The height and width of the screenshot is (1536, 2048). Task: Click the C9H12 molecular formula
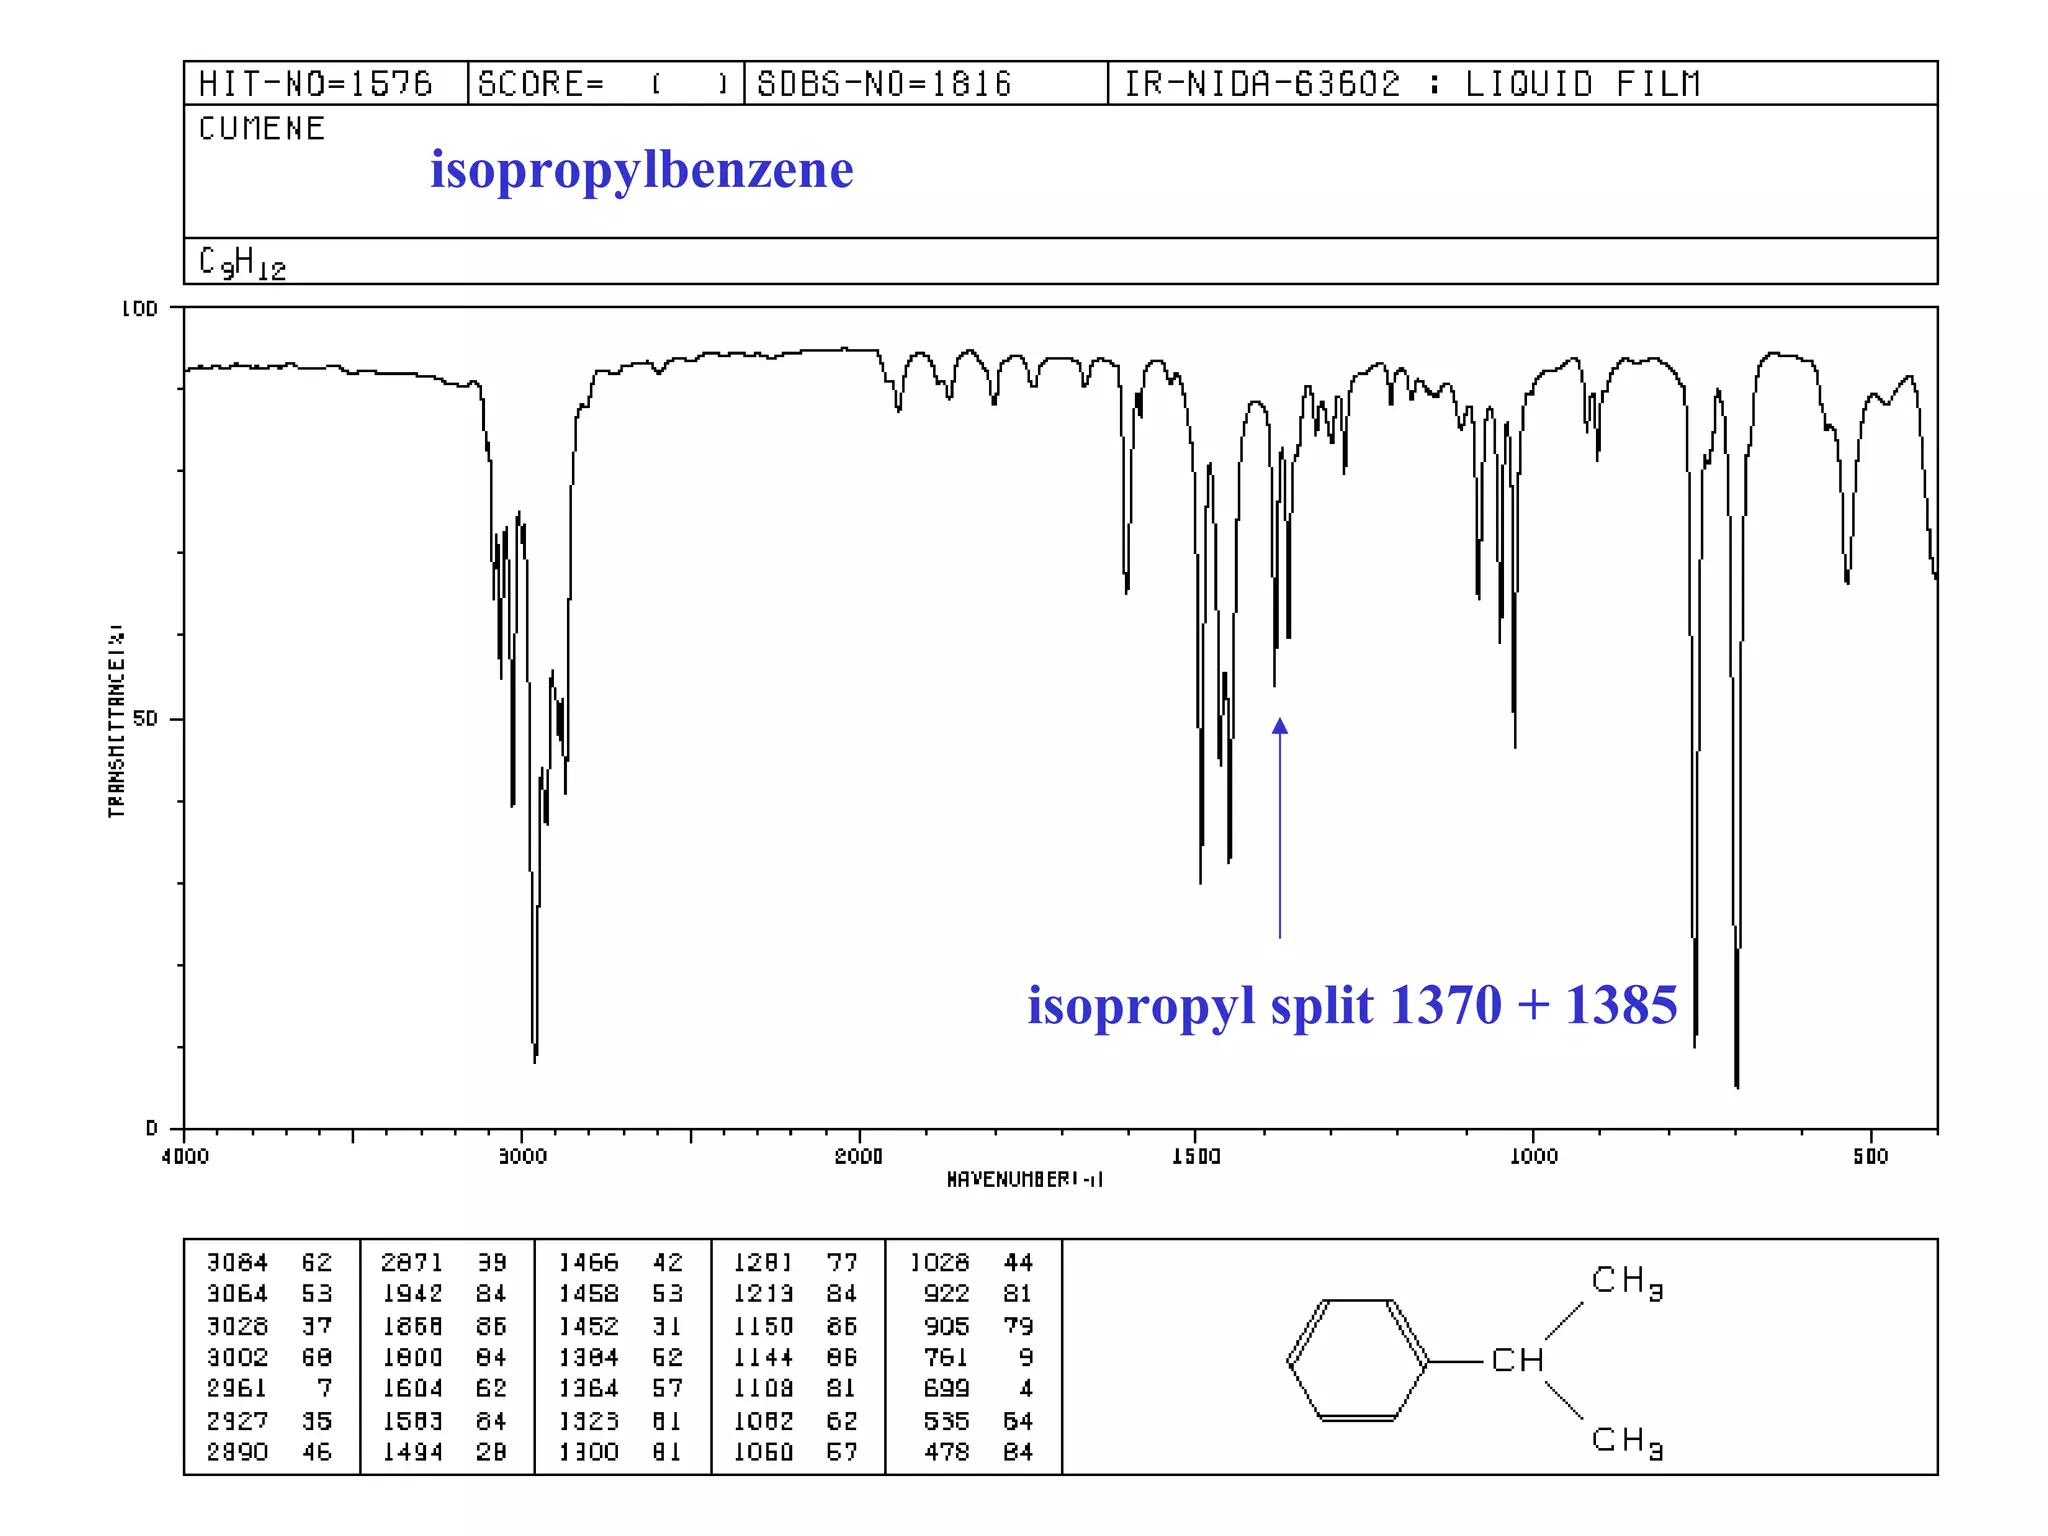click(242, 263)
